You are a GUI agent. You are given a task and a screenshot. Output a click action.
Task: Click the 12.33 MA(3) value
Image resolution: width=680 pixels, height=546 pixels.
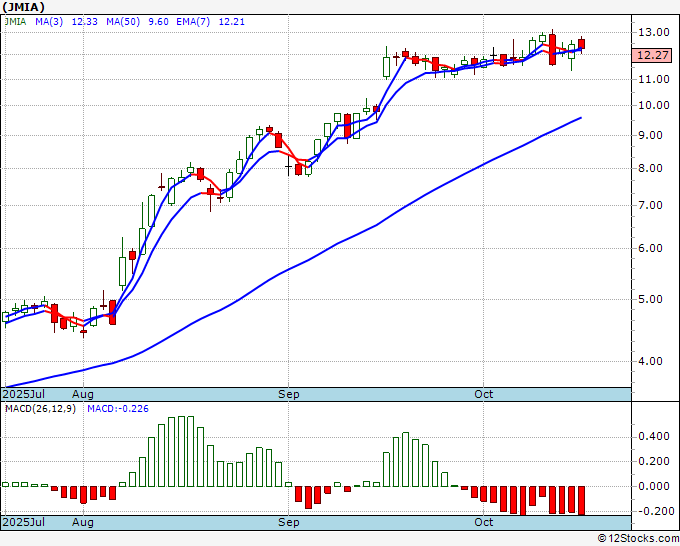[85, 22]
